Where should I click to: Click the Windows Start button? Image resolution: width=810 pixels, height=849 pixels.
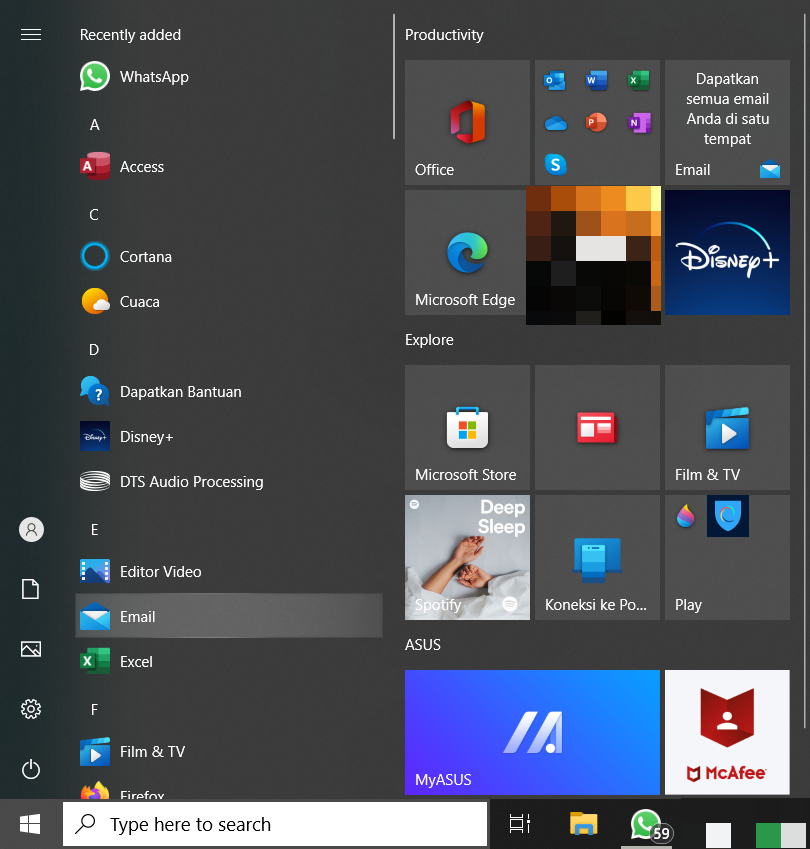[x=30, y=824]
